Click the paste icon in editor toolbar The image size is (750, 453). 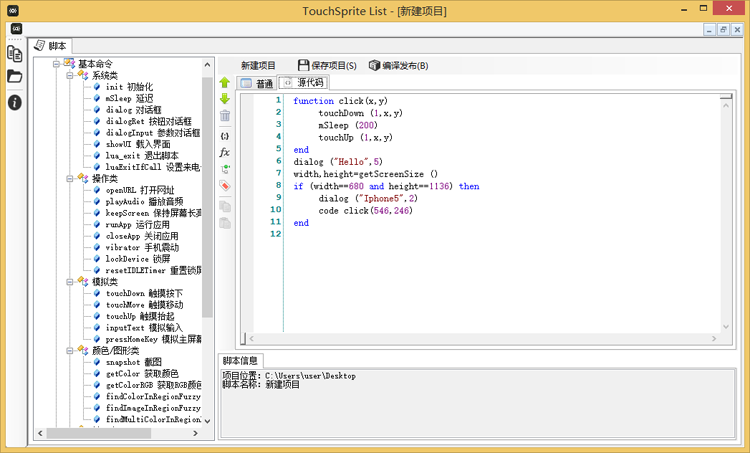(x=225, y=223)
